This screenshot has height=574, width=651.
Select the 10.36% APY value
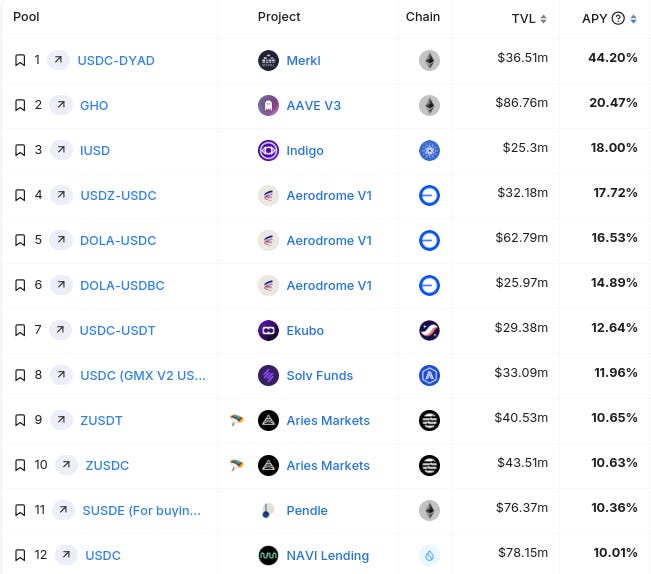(x=614, y=507)
